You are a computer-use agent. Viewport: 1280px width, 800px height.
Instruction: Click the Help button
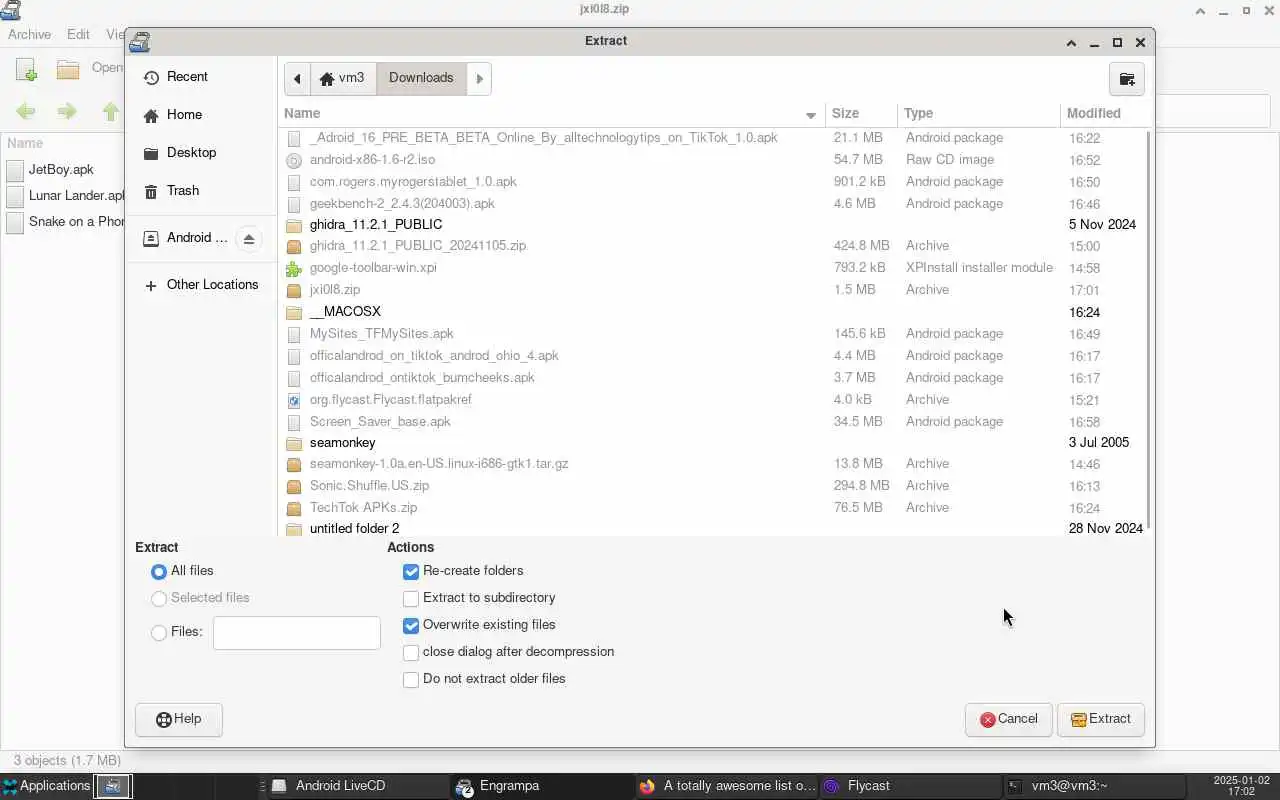pyautogui.click(x=179, y=719)
